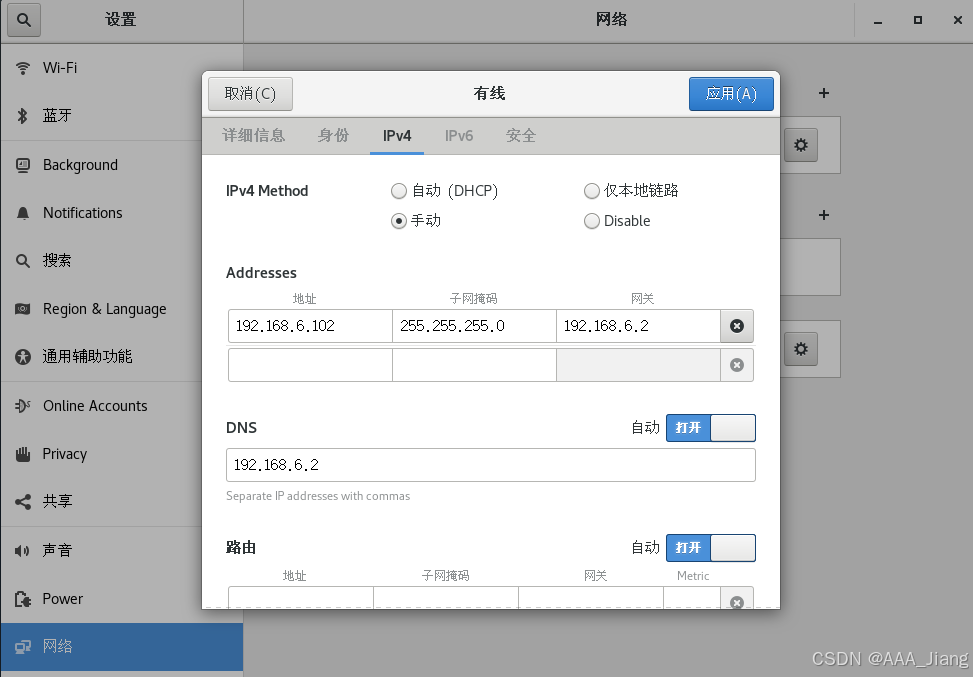
Task: Open lower gear settings in network window
Action: 800,349
